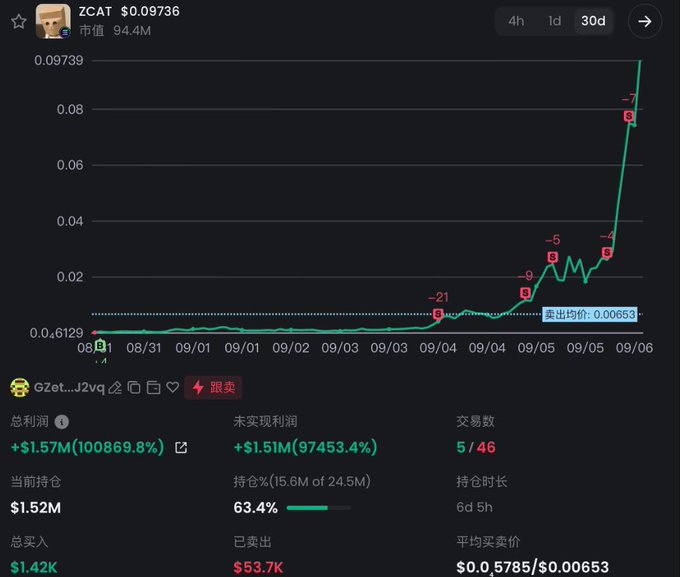Click the GZet...J2vq wallet address
This screenshot has height=577, width=680.
click(69, 387)
